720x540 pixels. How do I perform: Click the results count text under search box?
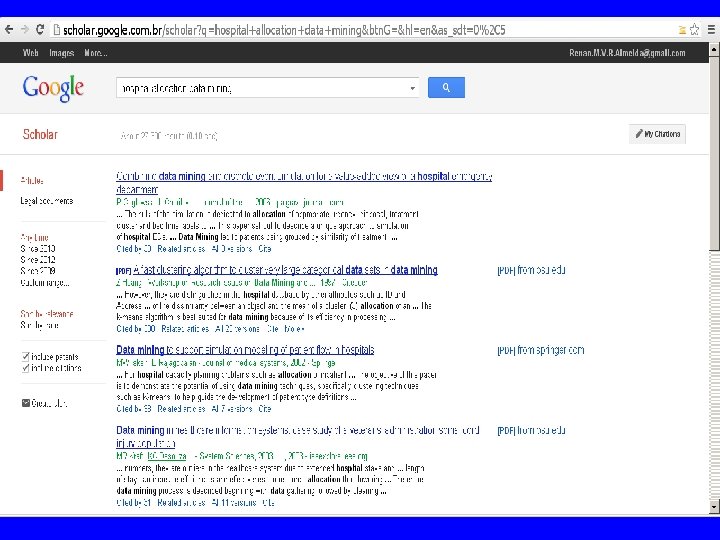[169, 136]
